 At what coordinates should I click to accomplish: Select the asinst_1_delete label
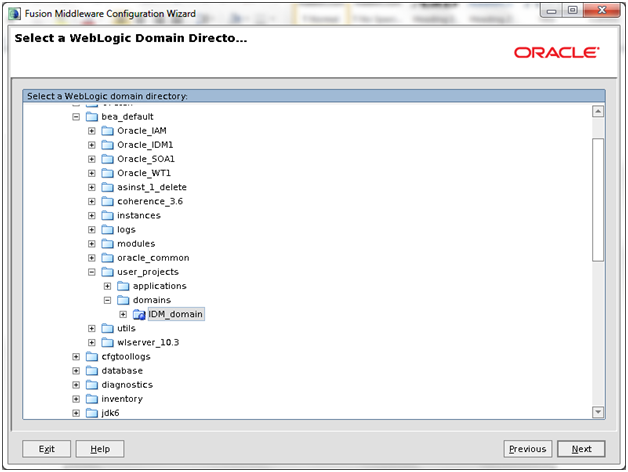[x=152, y=187]
